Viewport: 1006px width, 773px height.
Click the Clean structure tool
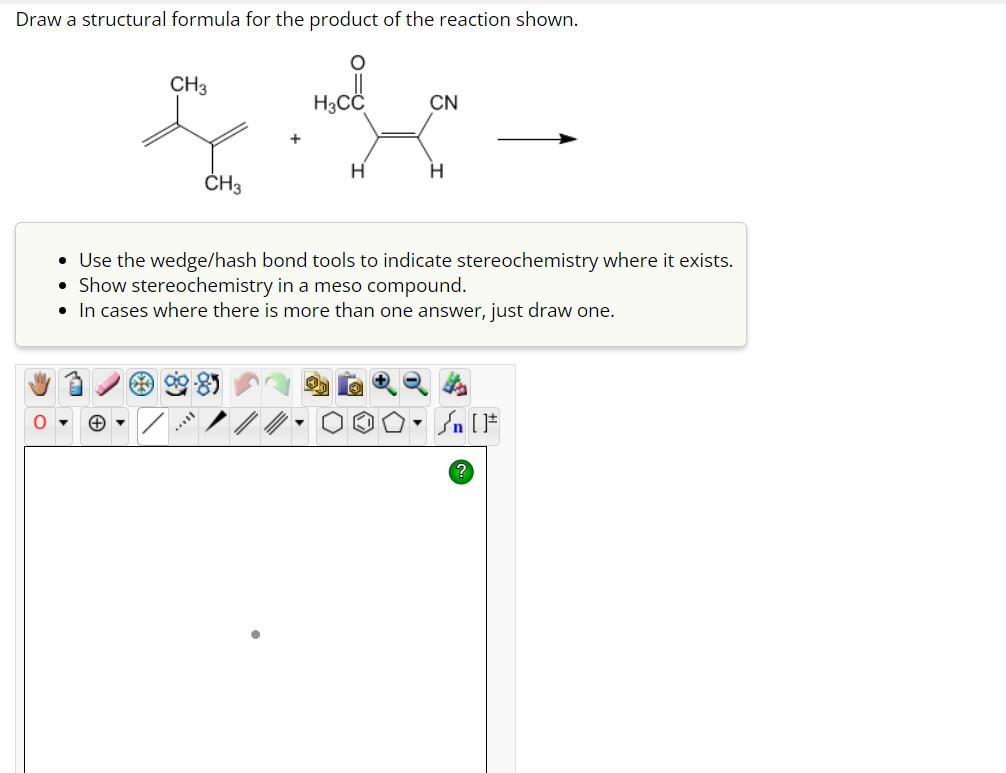point(142,383)
